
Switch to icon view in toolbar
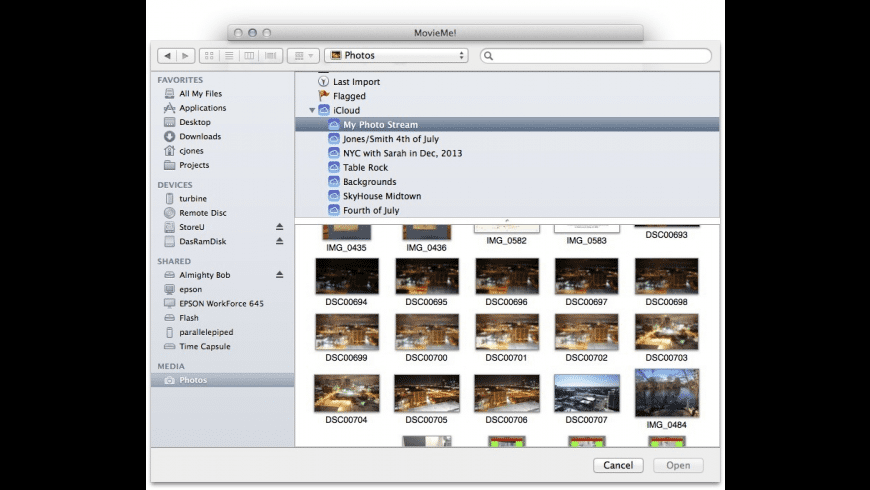(209, 56)
